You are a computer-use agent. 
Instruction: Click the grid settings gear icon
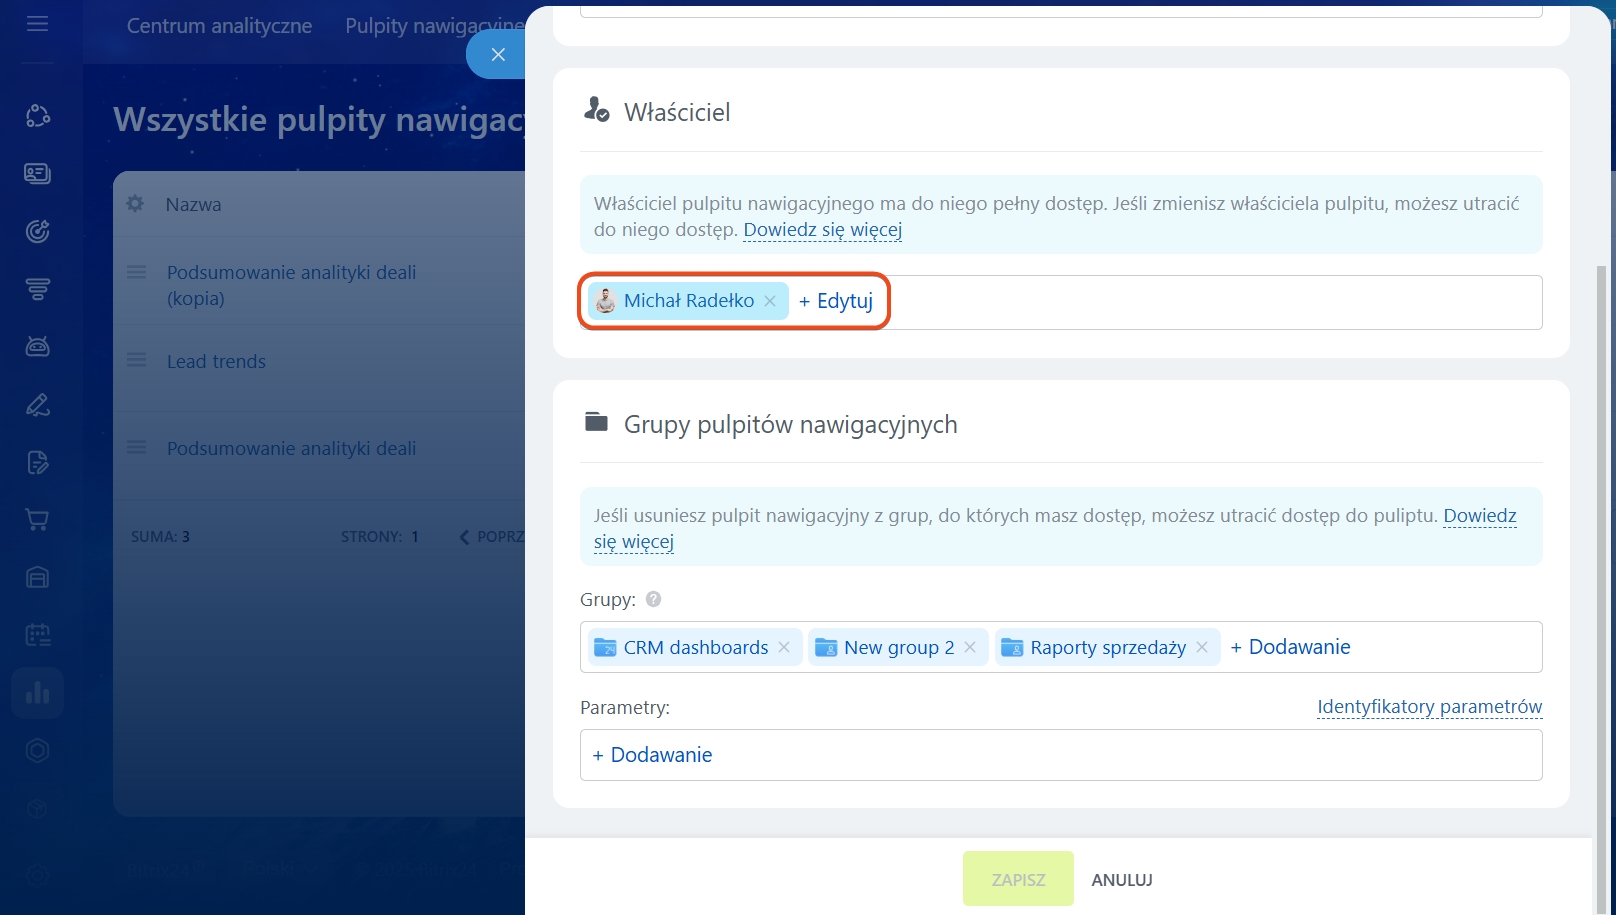(135, 204)
